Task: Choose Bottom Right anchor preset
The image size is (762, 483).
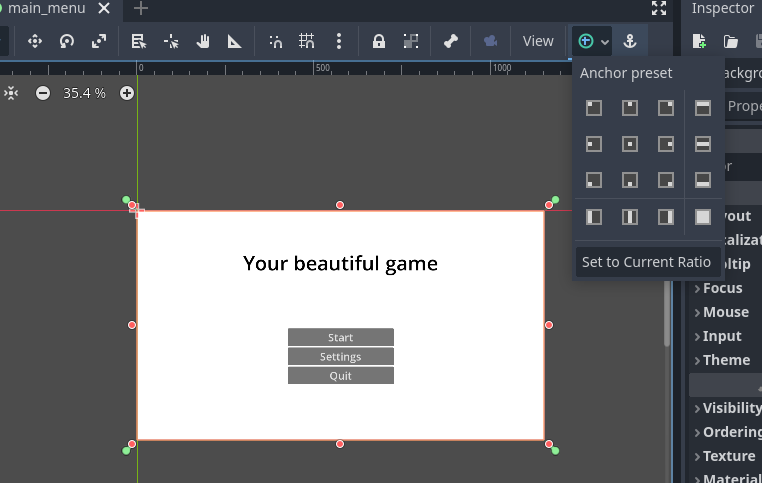Action: click(666, 180)
